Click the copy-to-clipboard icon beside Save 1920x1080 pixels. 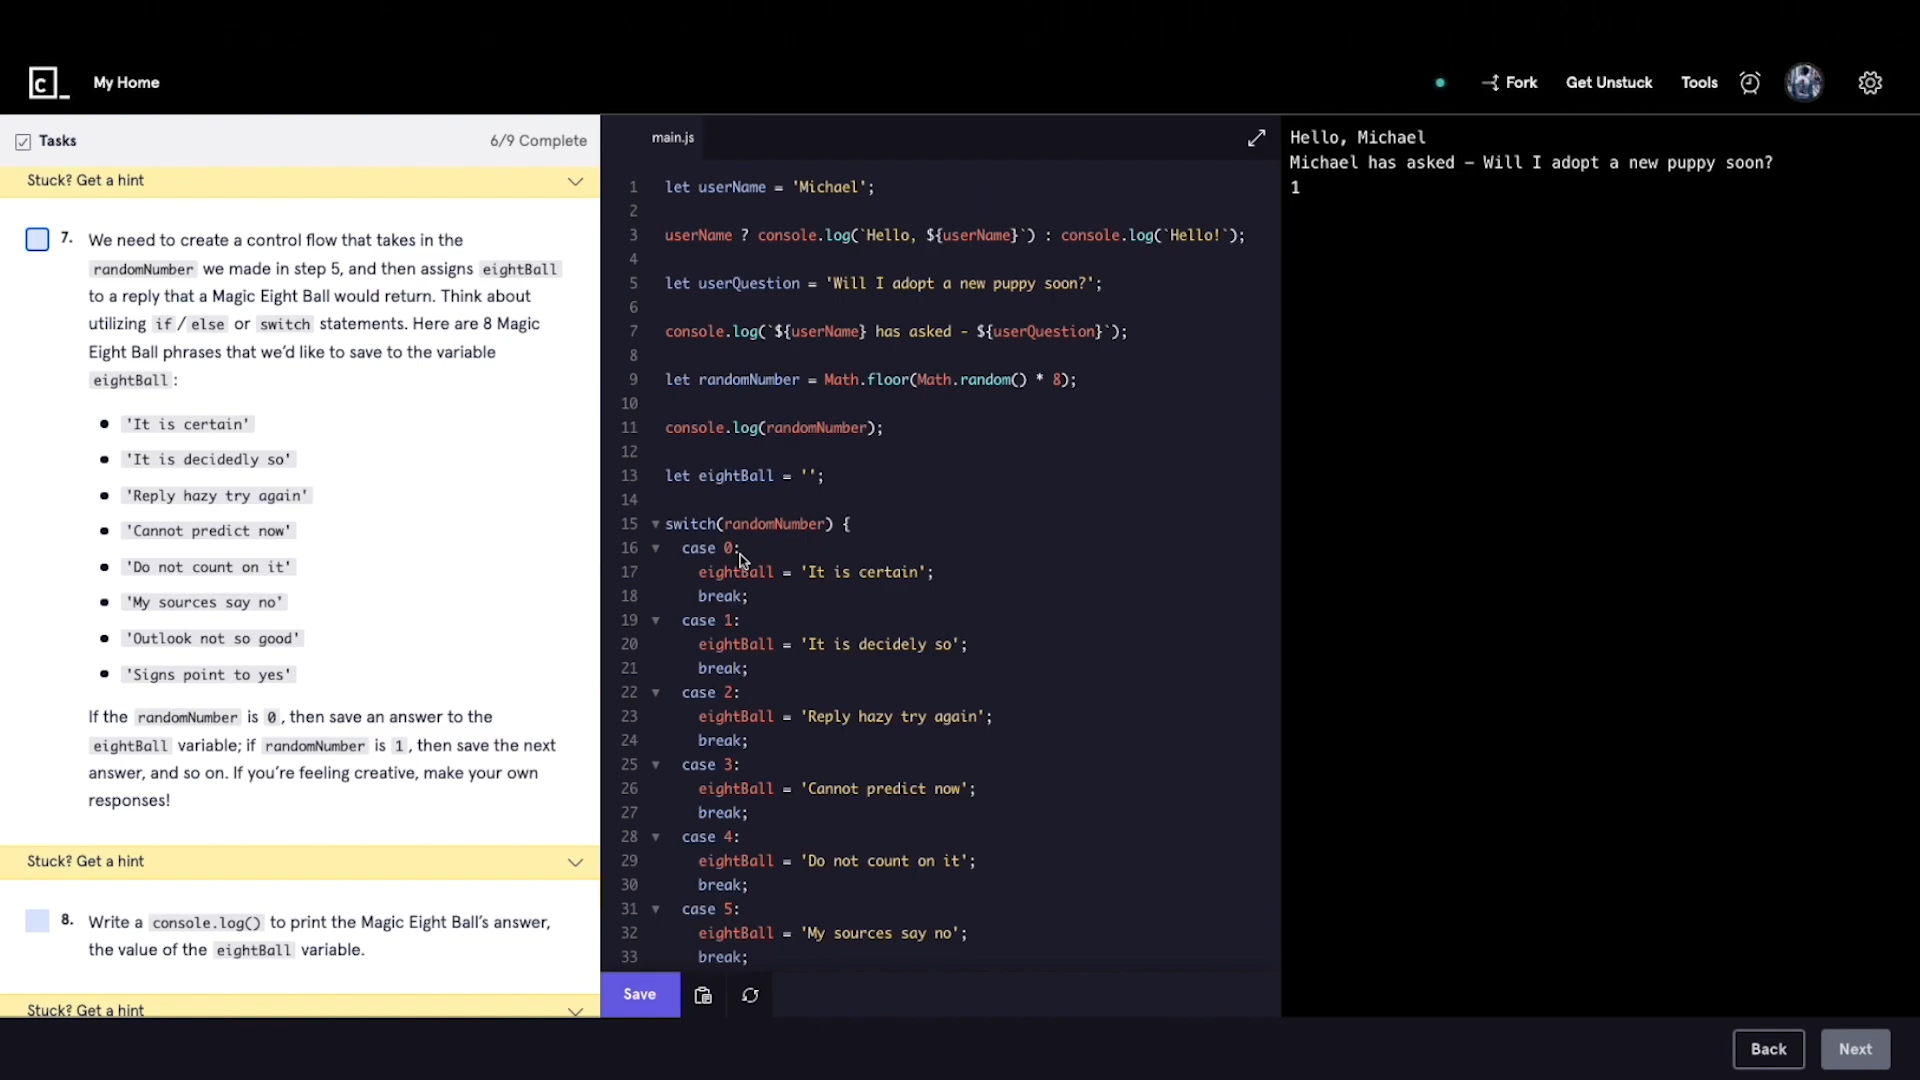coord(703,995)
